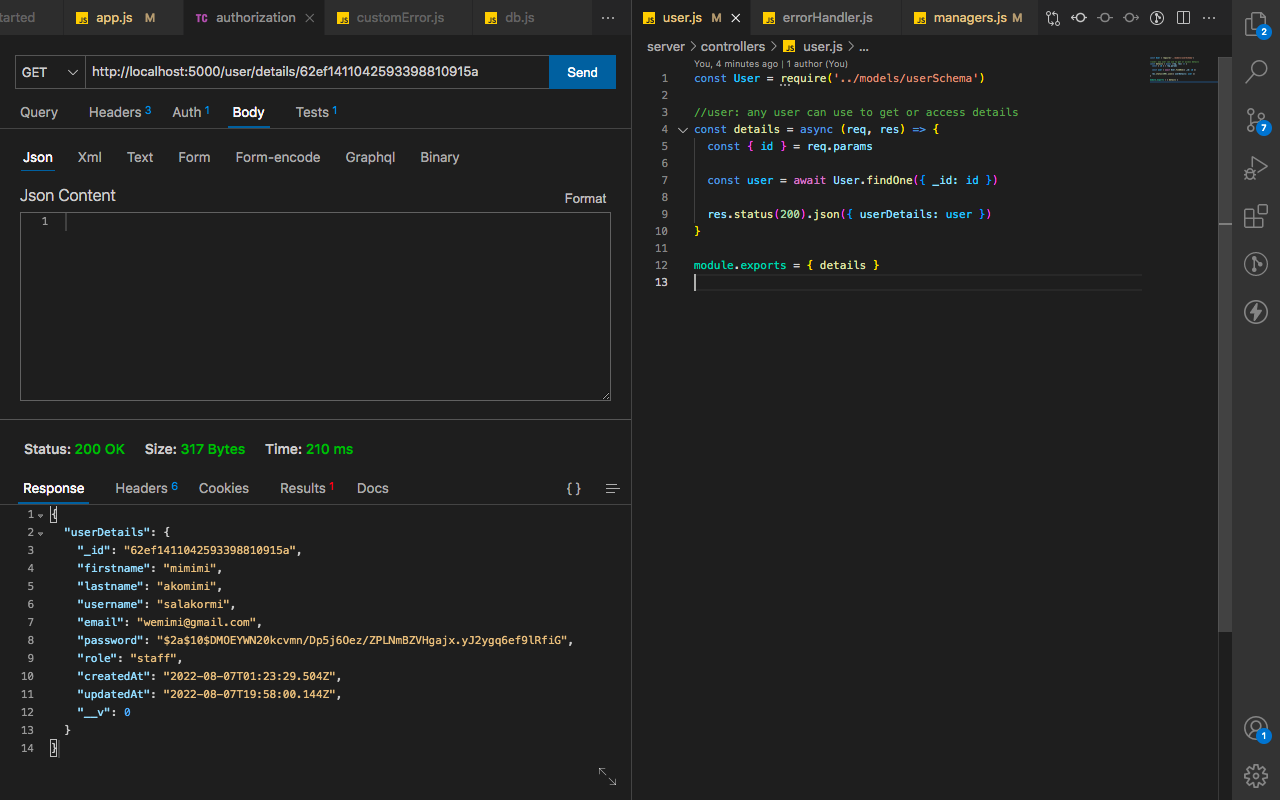Open changes with next revision icon
Viewport: 1280px width, 800px height.
click(x=1131, y=18)
